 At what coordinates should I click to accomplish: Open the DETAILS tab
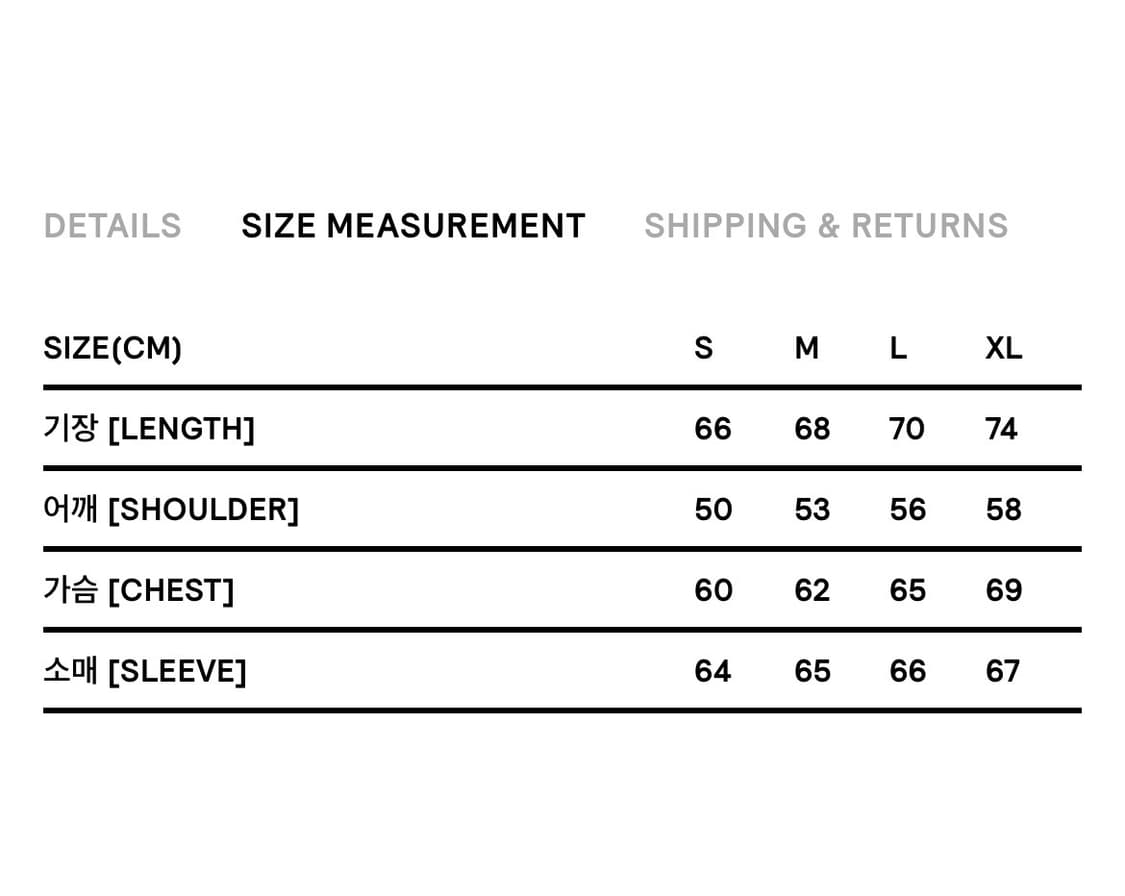(x=112, y=226)
